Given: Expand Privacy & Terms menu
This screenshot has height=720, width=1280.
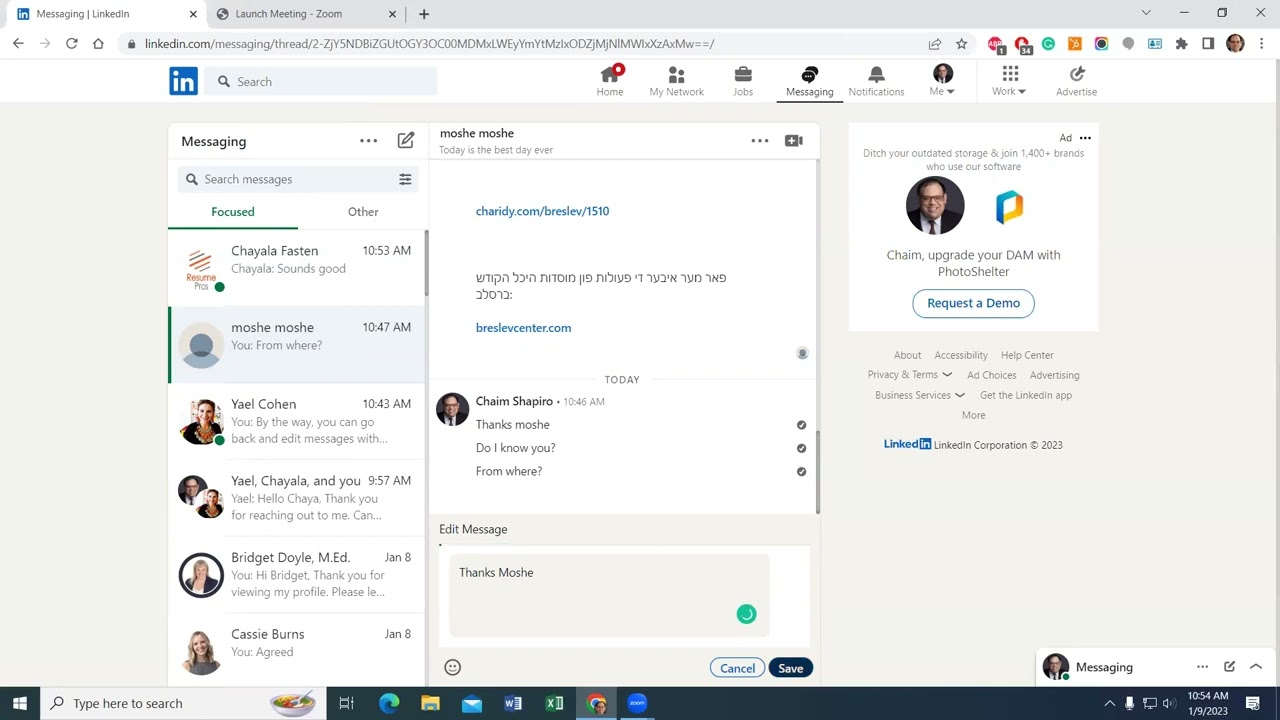Looking at the screenshot, I should [x=909, y=375].
